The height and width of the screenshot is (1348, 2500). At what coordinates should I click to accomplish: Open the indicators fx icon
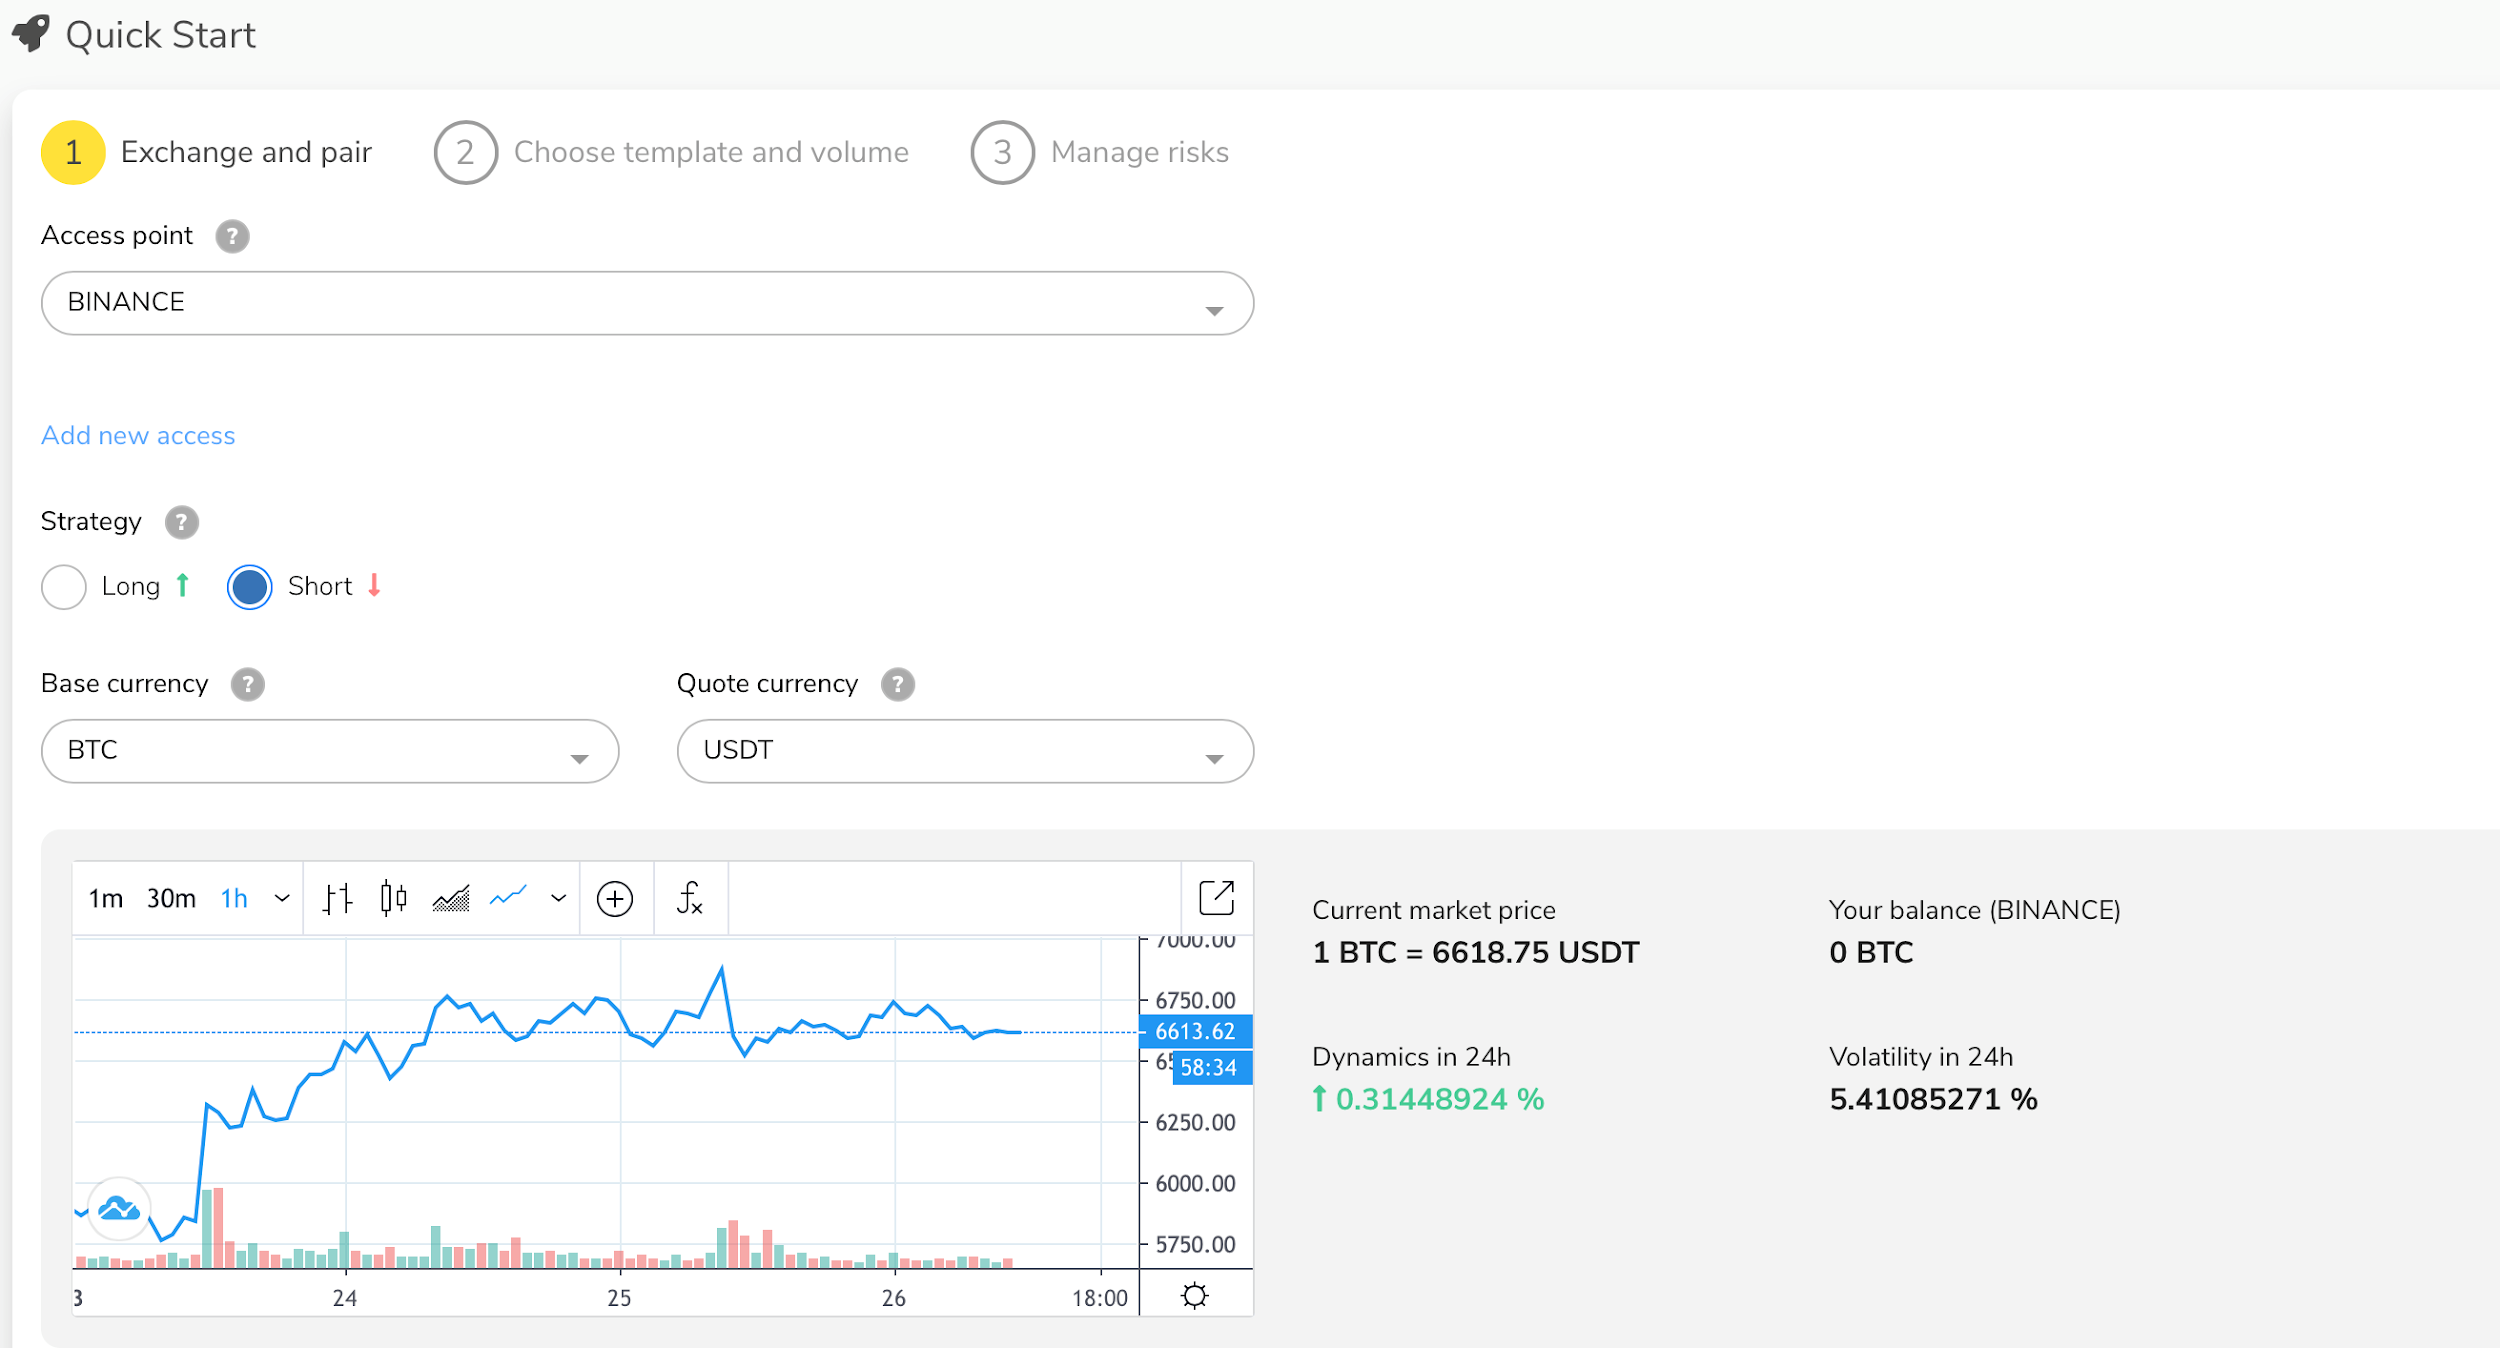coord(690,898)
